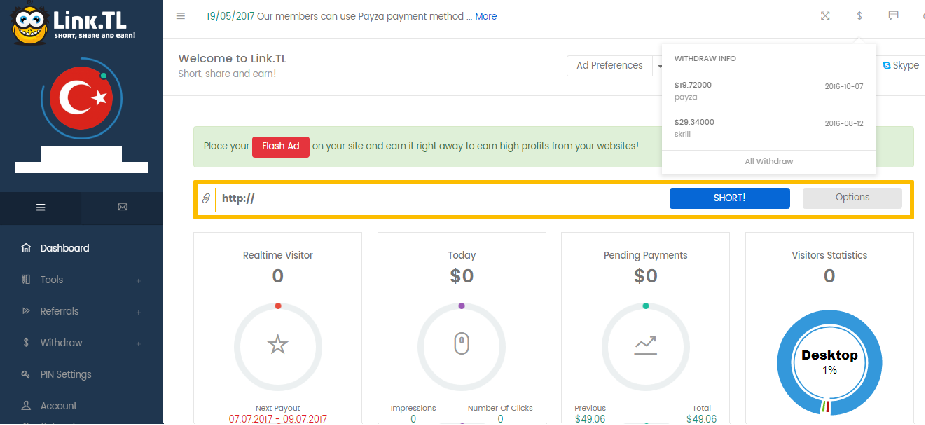925x425 pixels.
Task: Click the Referrals sidebar icon
Action: click(25, 311)
